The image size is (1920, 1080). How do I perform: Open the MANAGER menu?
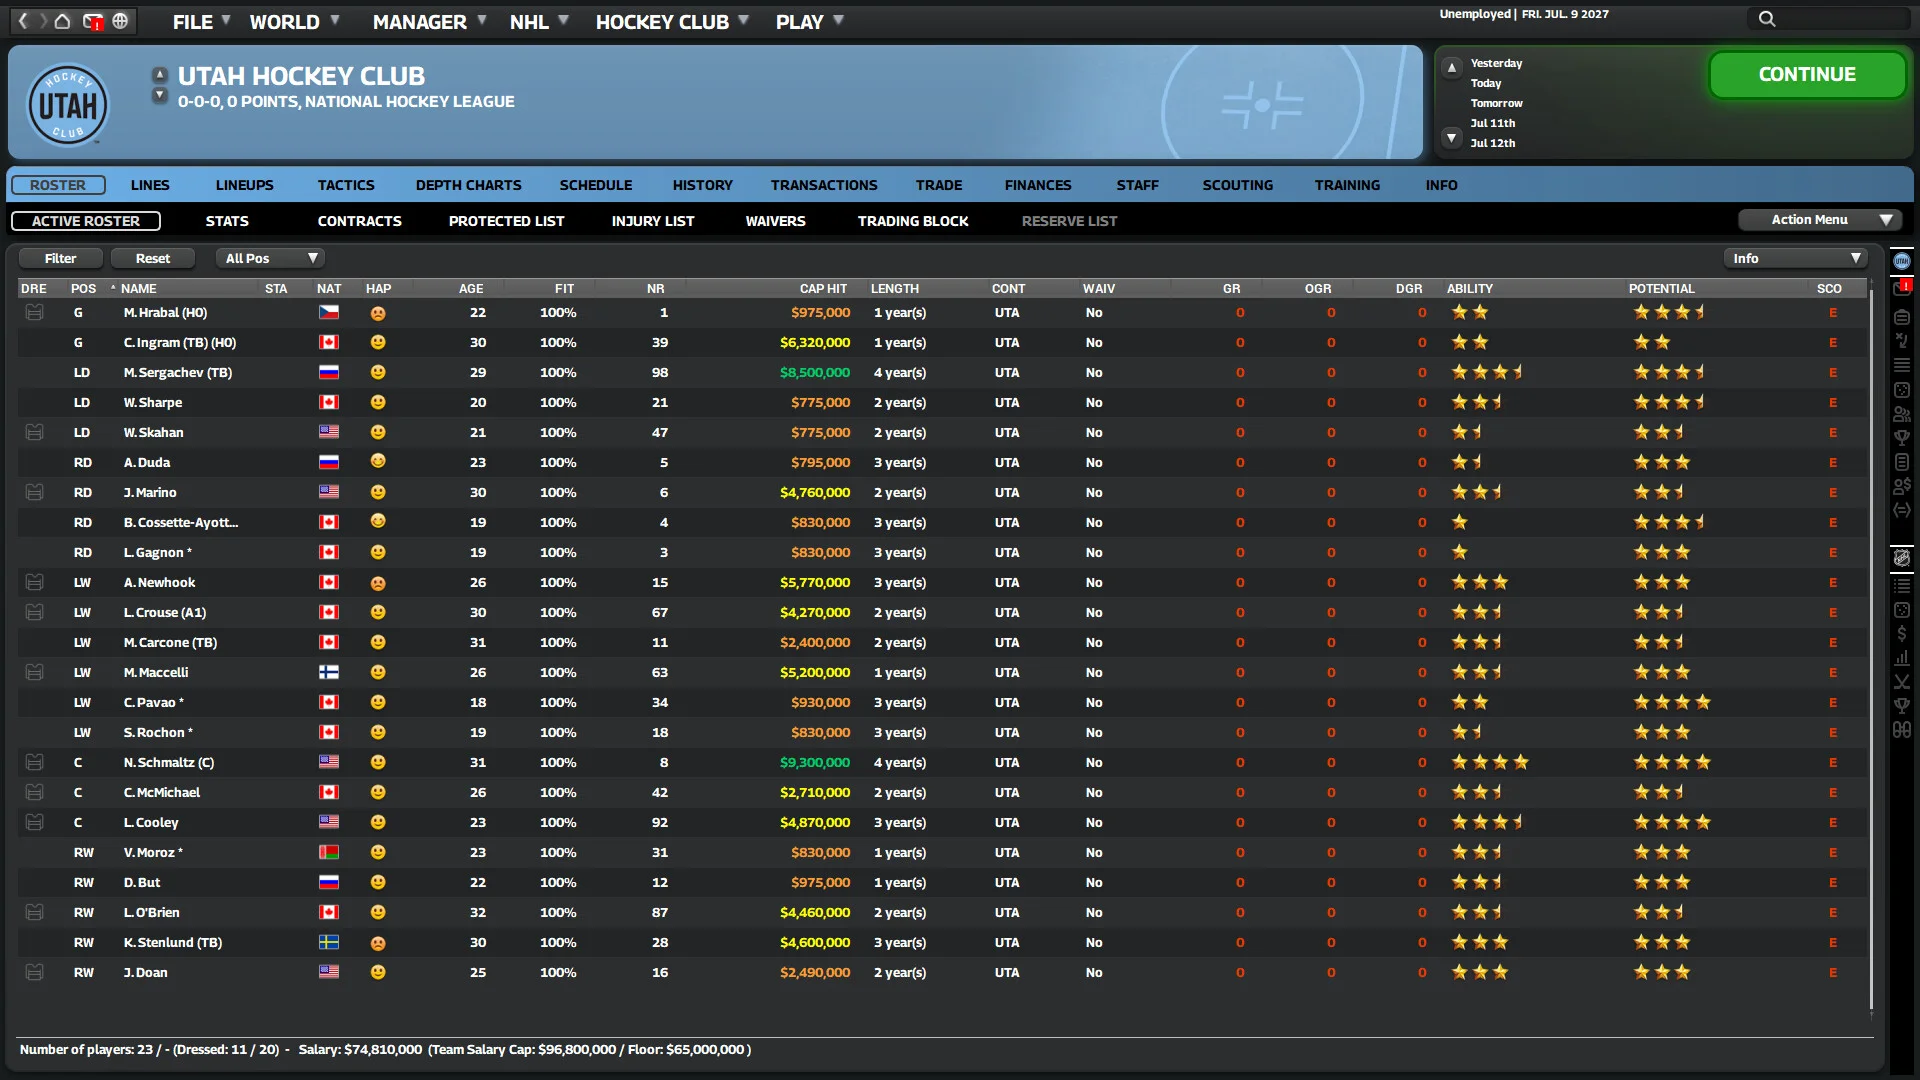(x=419, y=21)
